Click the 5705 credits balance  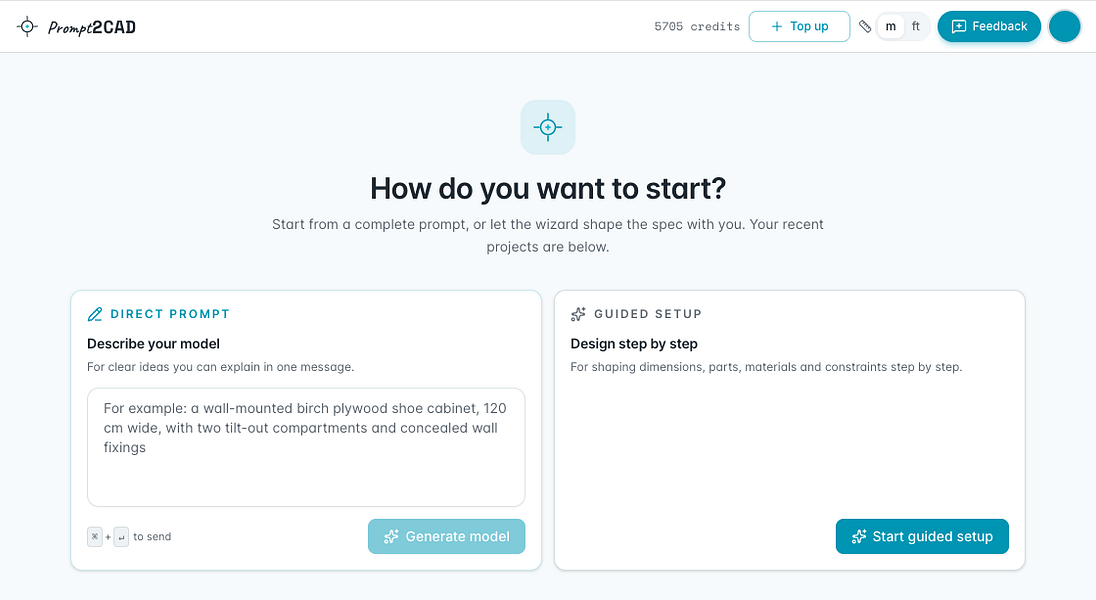tap(697, 27)
